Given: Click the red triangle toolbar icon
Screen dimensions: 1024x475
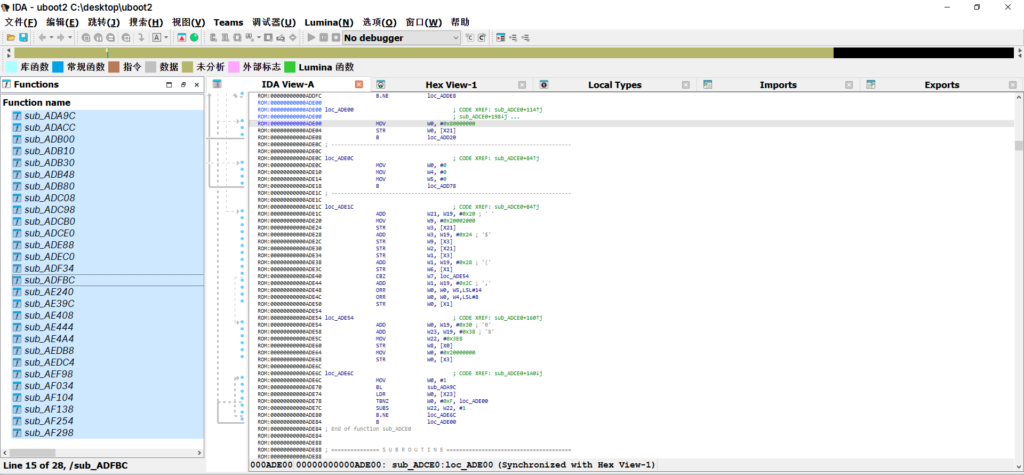Looking at the screenshot, I should click(182, 38).
